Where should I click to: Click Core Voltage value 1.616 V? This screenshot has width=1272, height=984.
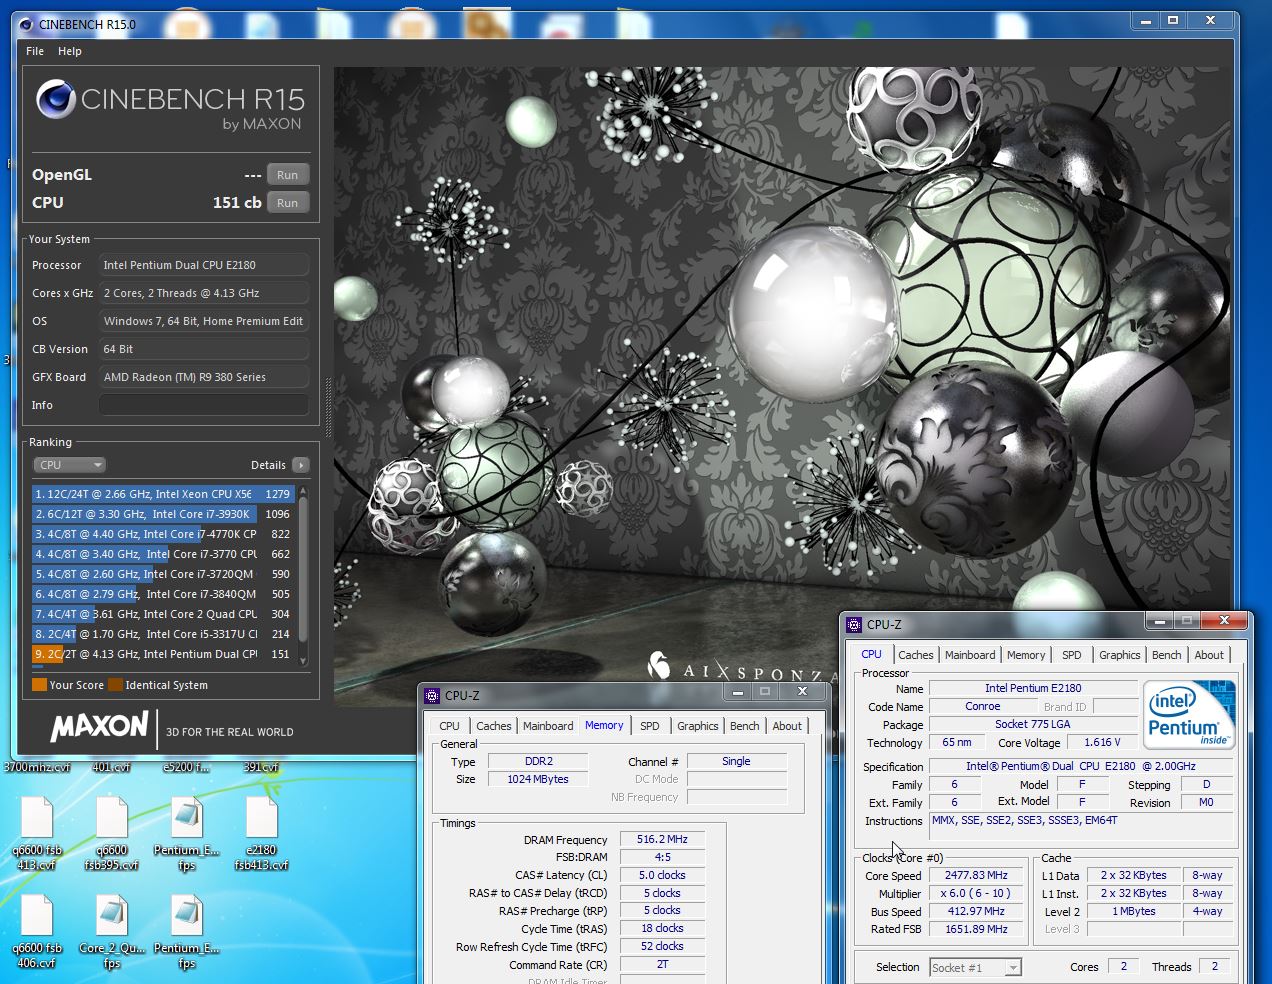click(1103, 742)
